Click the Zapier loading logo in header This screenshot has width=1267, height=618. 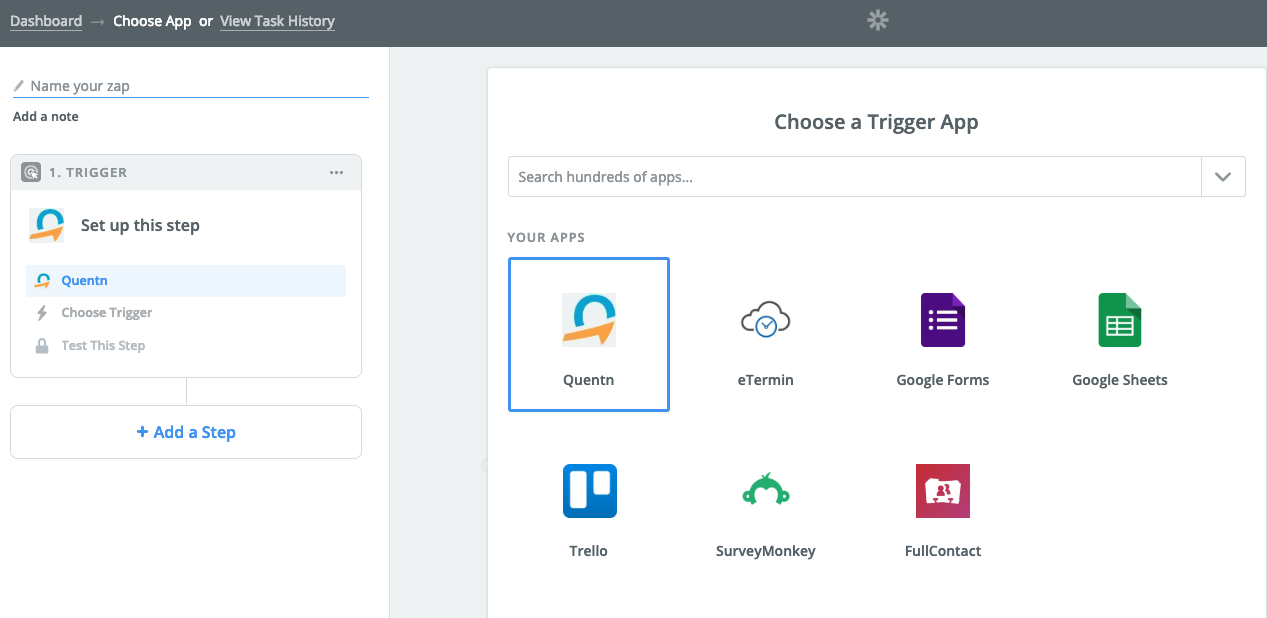(x=877, y=20)
